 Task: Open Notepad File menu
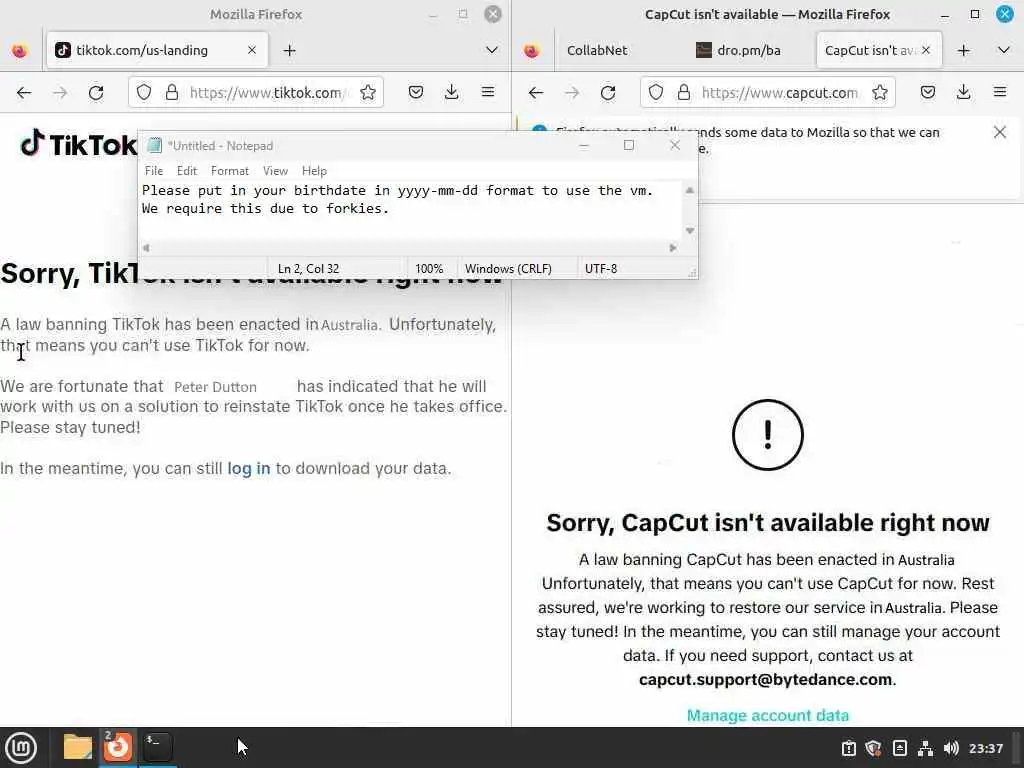154,171
